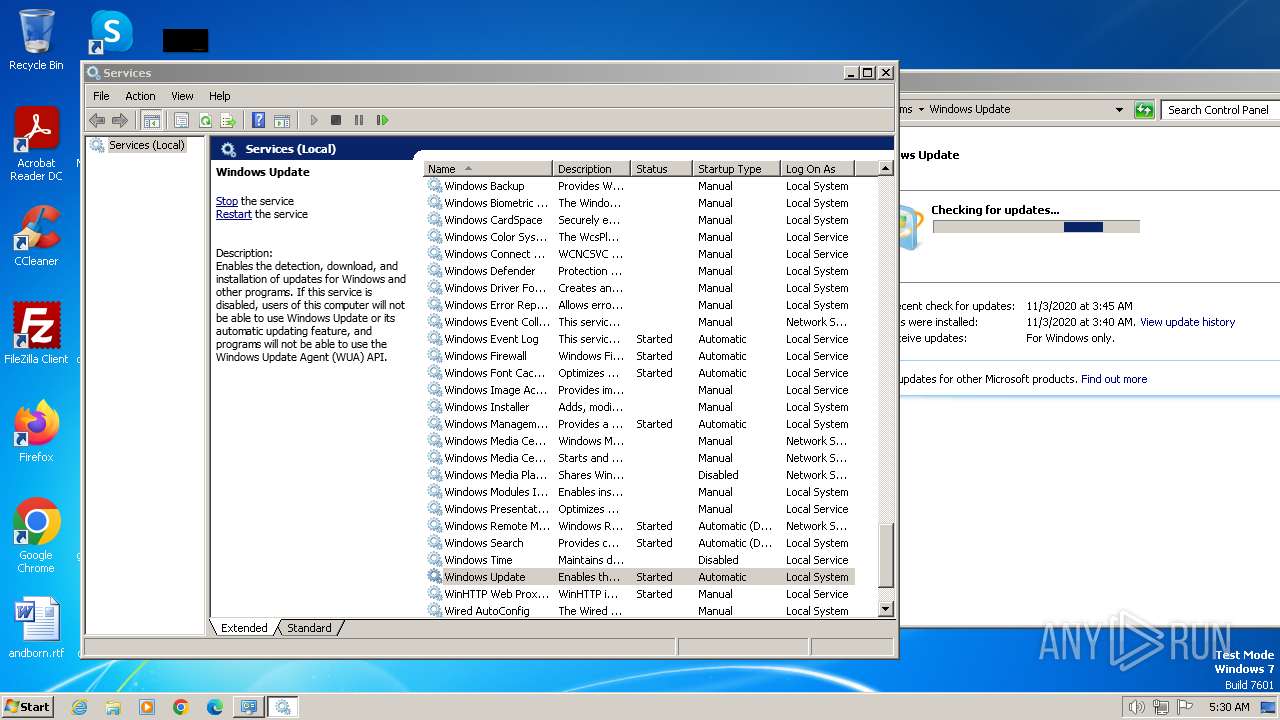
Task: Open the Google Chrome desktop shortcut
Action: click(x=36, y=535)
